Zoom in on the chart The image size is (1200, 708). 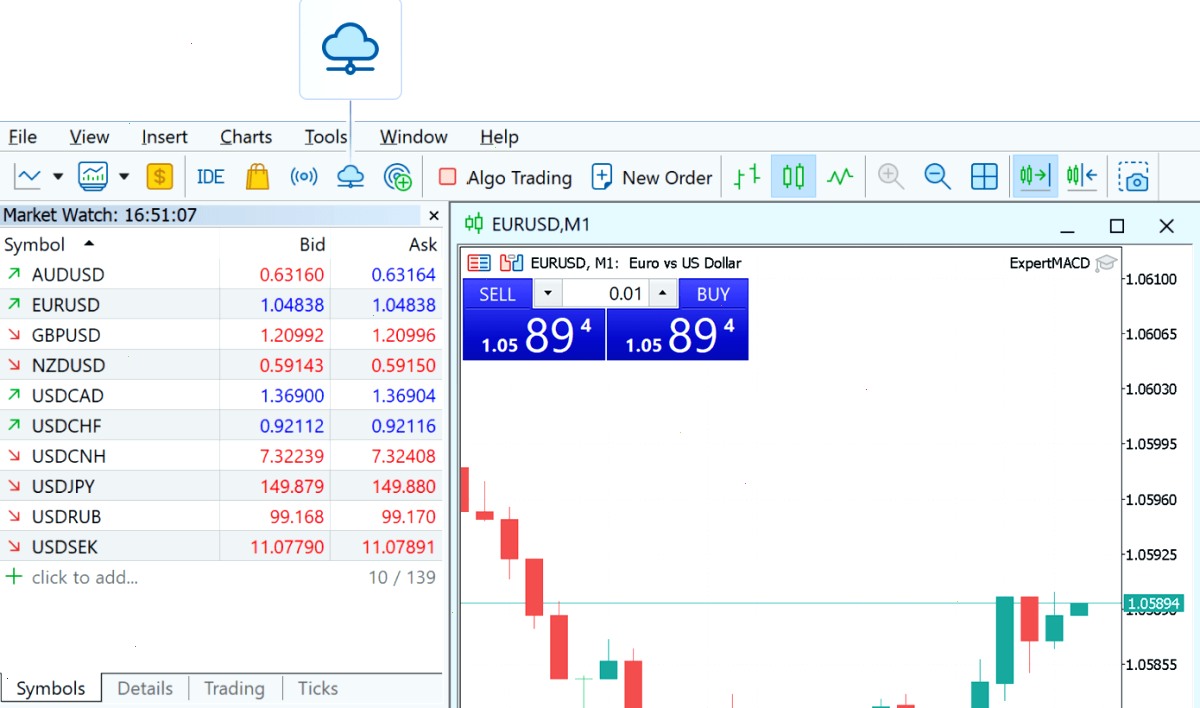point(890,177)
